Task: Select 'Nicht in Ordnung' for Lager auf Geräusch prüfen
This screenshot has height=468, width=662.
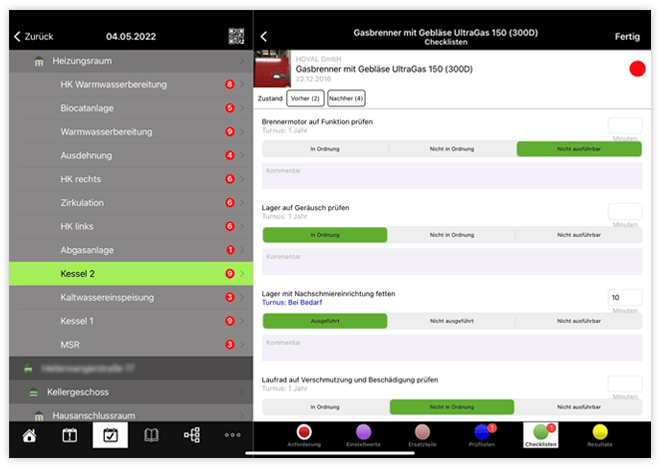Action: (452, 235)
